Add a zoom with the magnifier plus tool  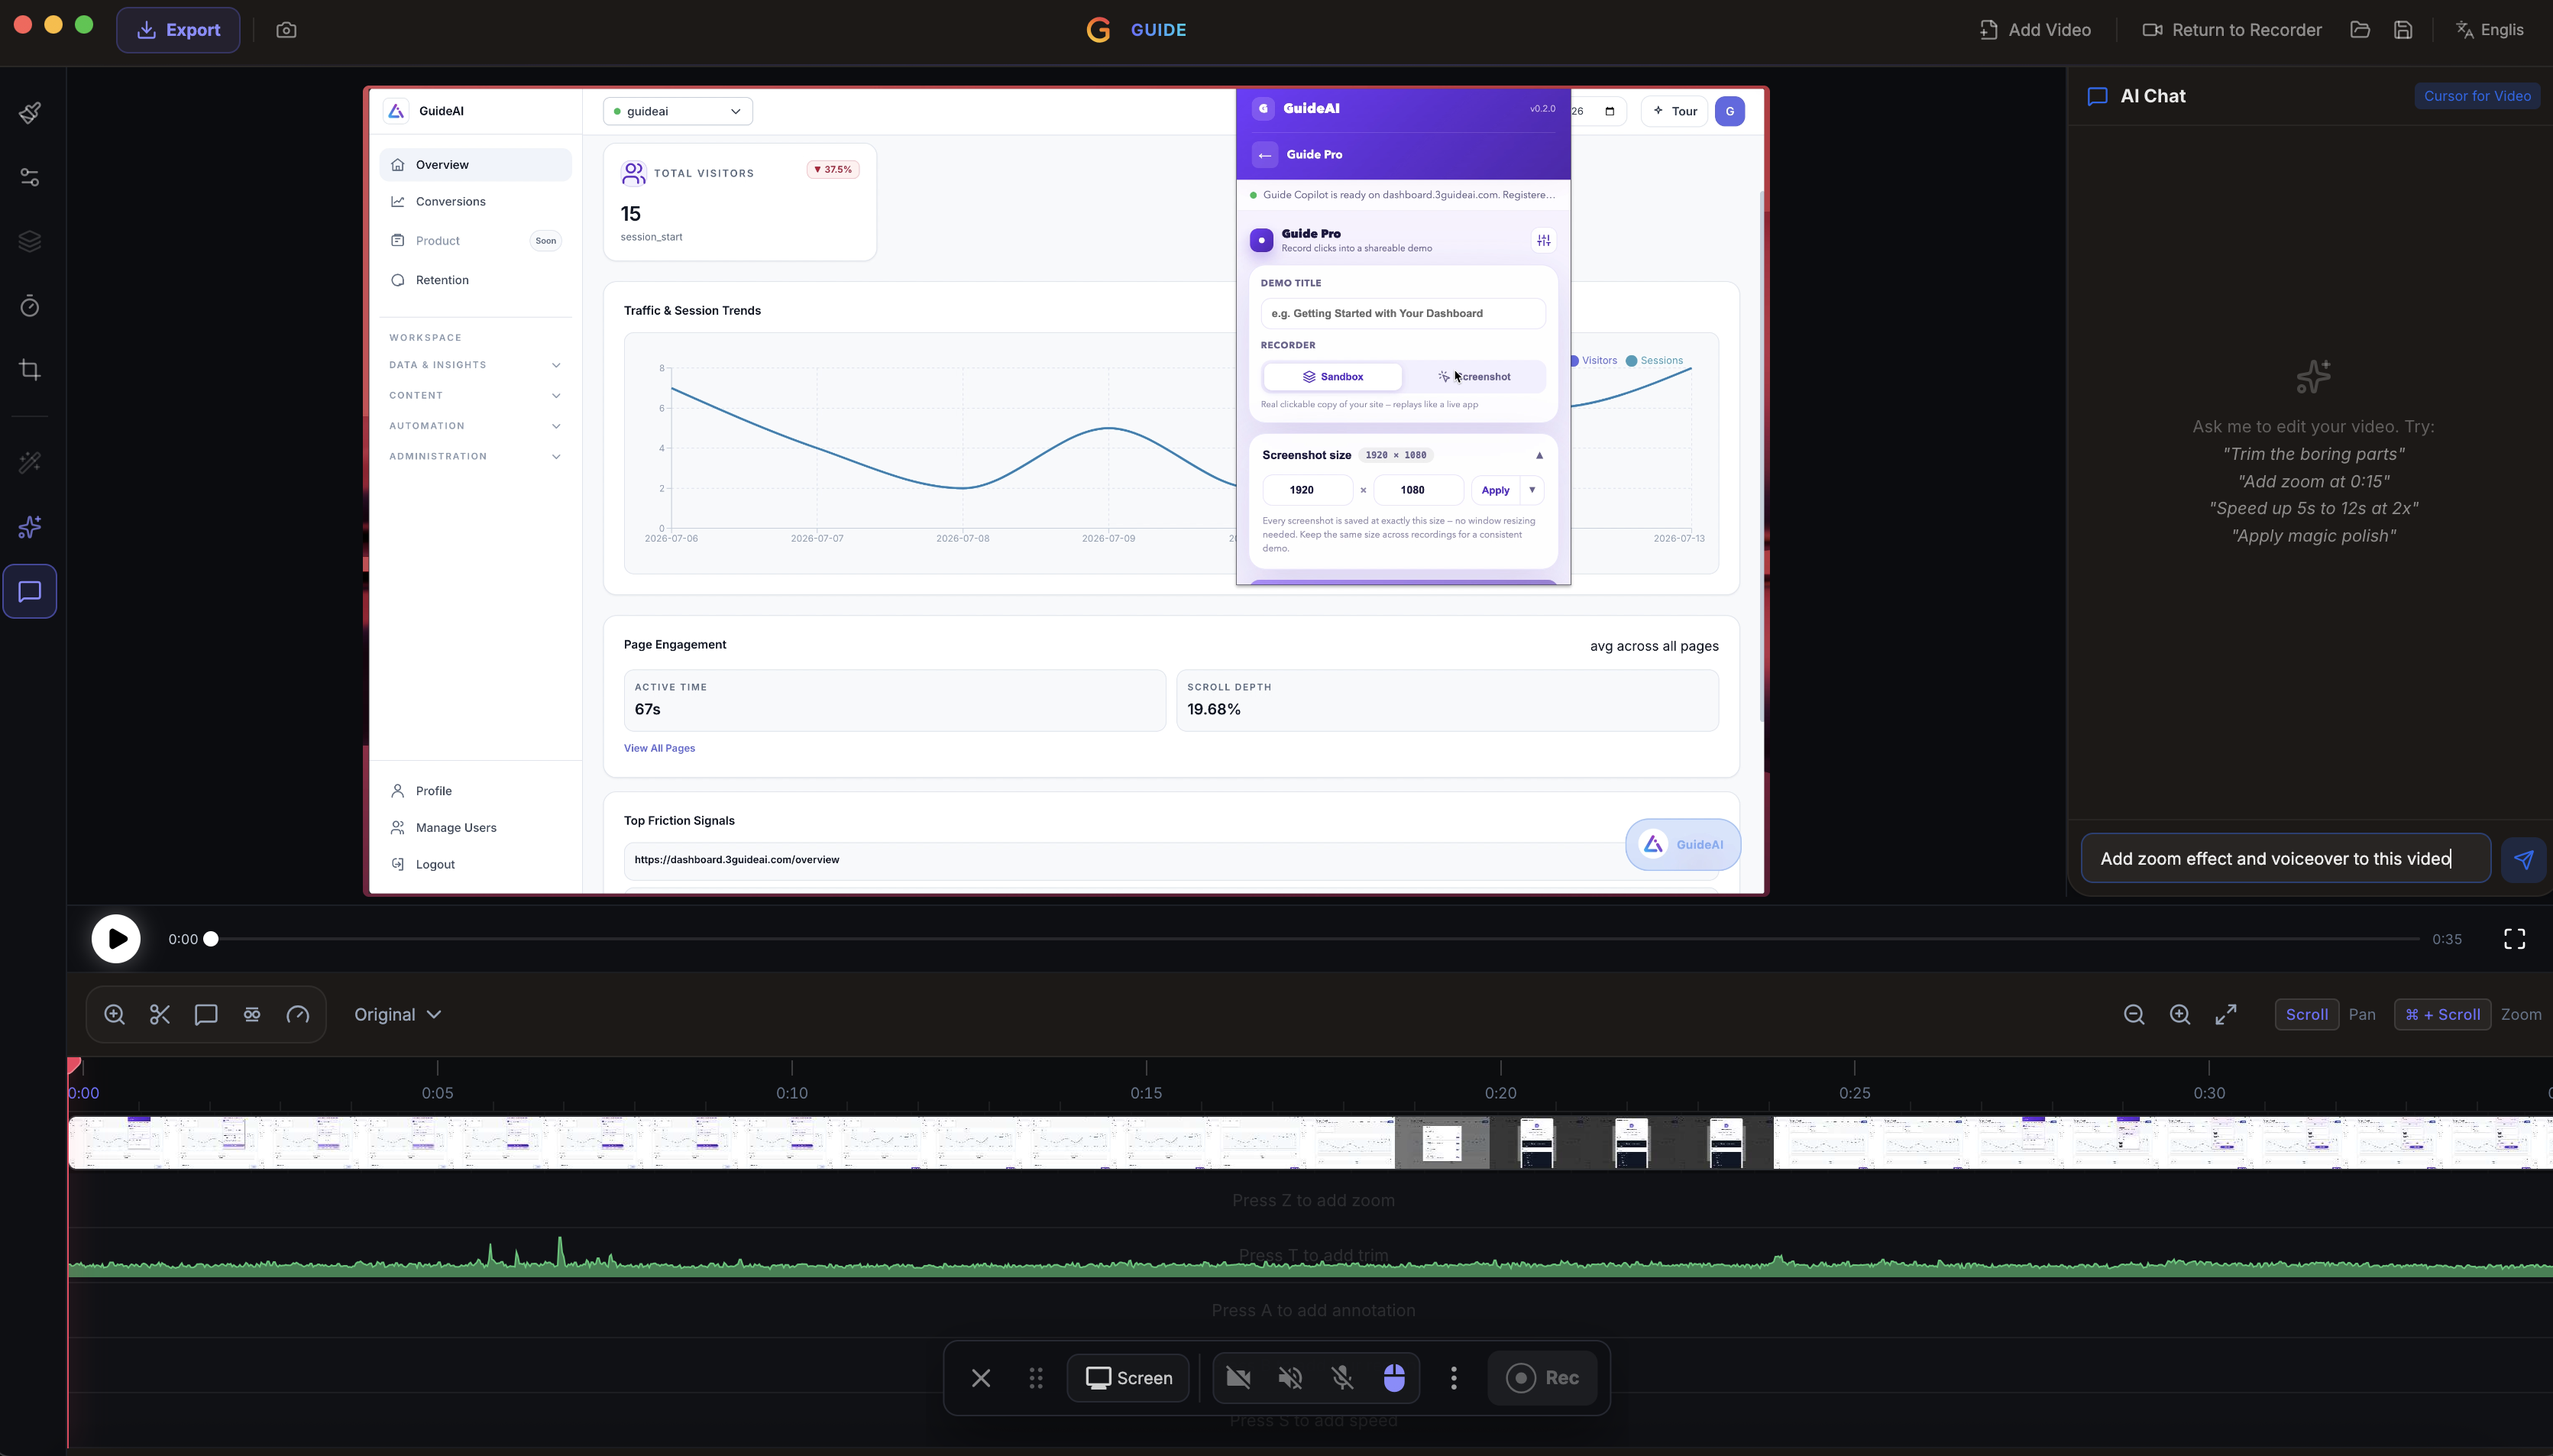point(114,1014)
